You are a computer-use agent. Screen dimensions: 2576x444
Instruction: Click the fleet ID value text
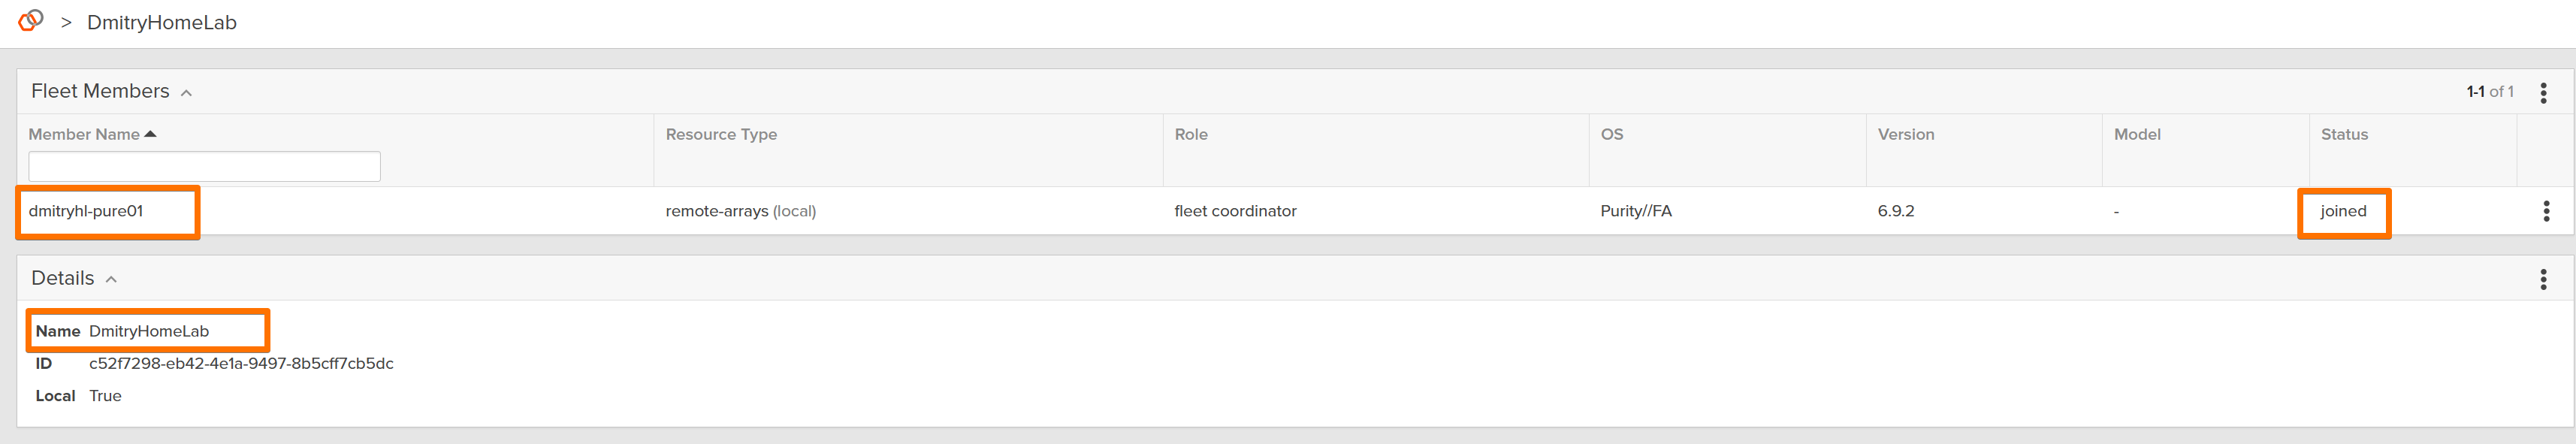point(241,364)
